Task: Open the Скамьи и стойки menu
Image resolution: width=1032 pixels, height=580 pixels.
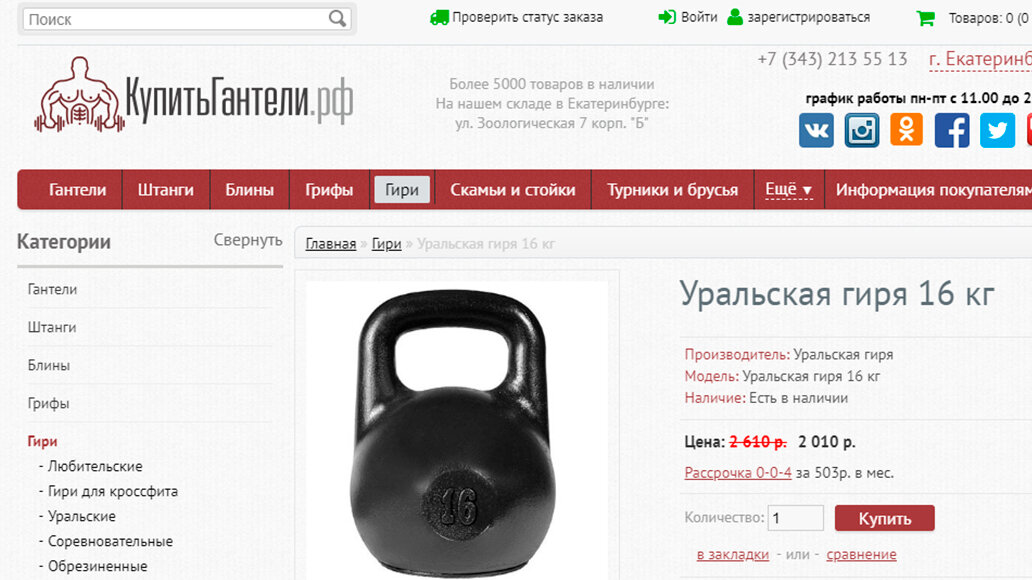Action: tap(513, 190)
